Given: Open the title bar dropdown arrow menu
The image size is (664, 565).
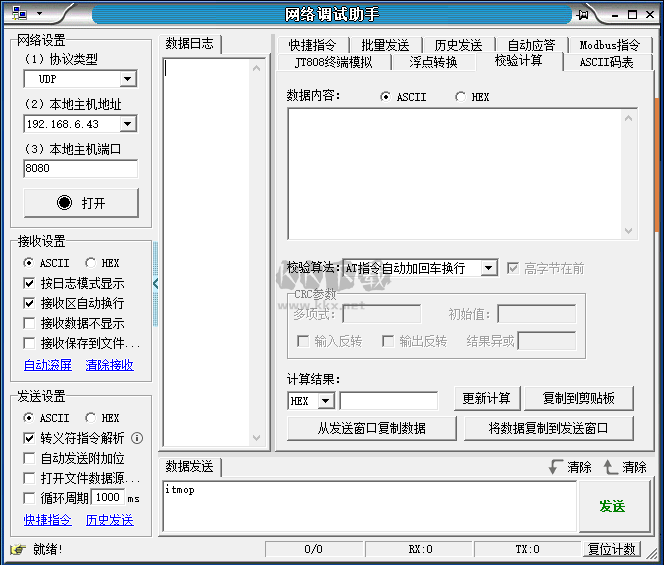Looking at the screenshot, I should [x=39, y=14].
